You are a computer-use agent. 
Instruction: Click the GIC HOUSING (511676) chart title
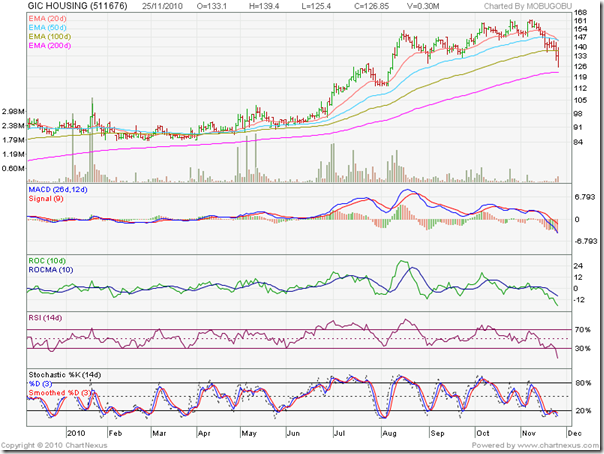coord(76,9)
